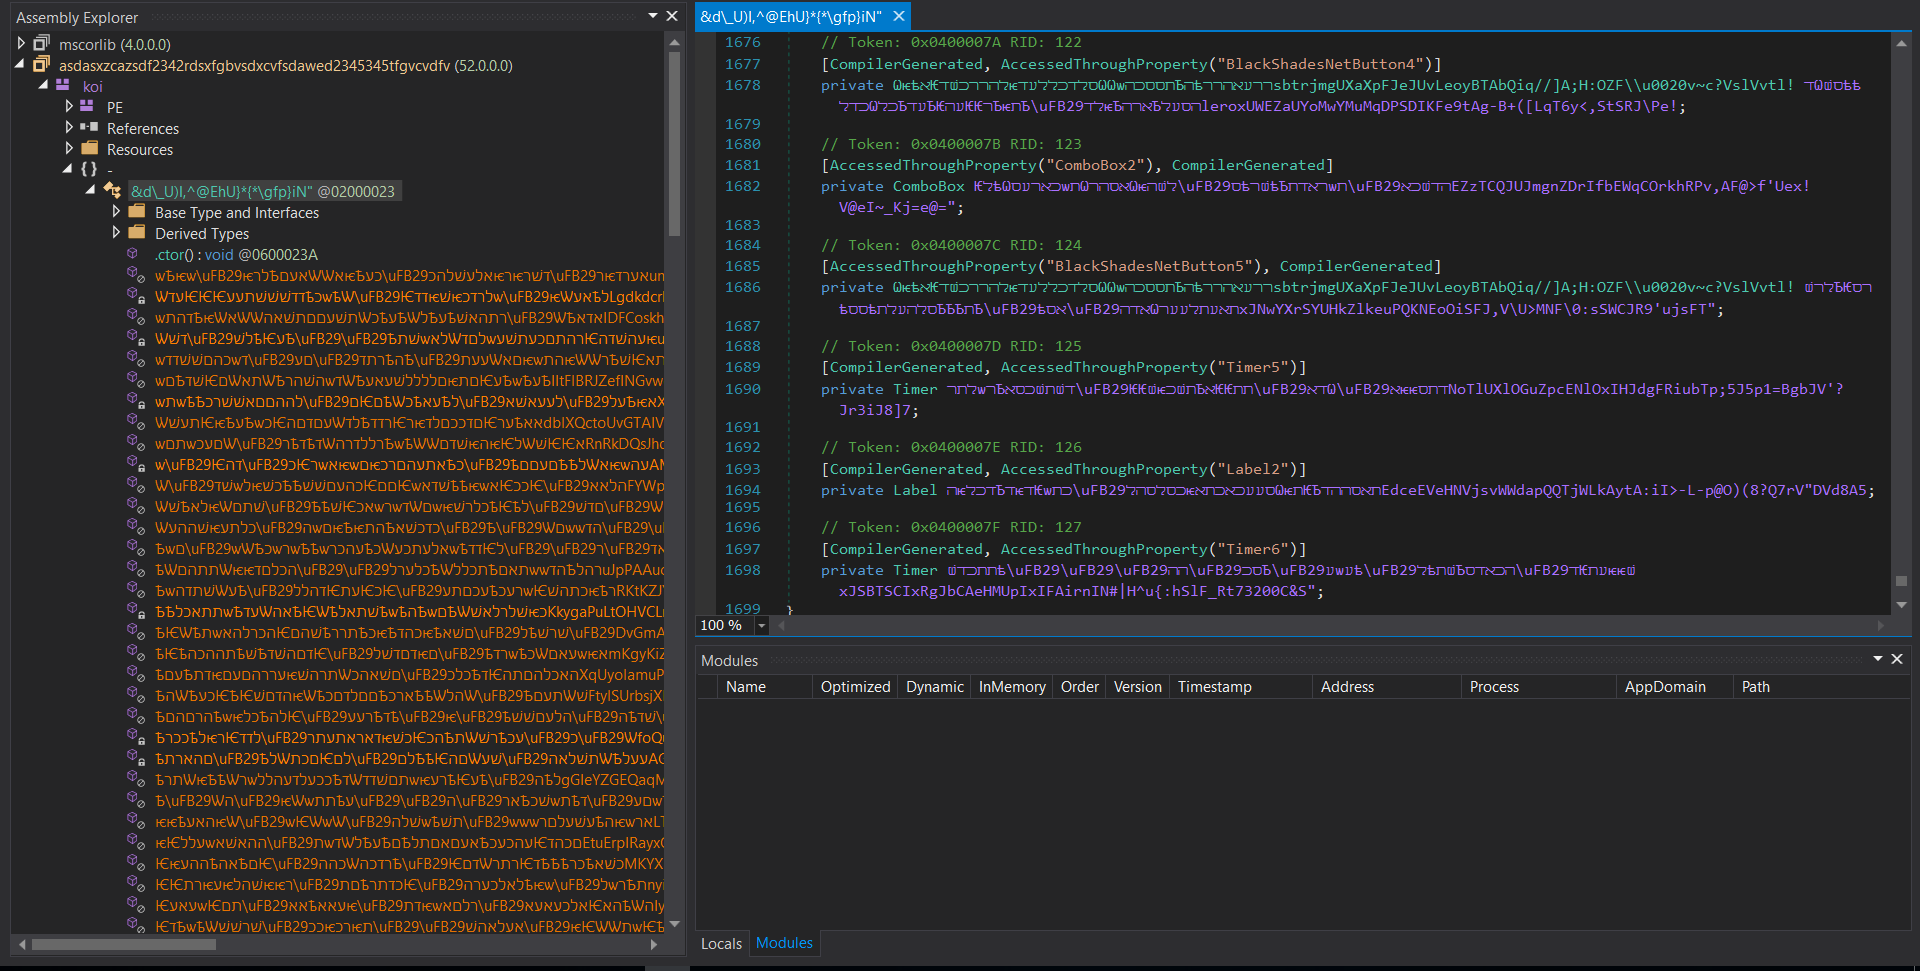Screen dimensions: 1920x971
Task: Click Assembly Explorer horizontal scrollbar thumb
Action: tap(123, 944)
